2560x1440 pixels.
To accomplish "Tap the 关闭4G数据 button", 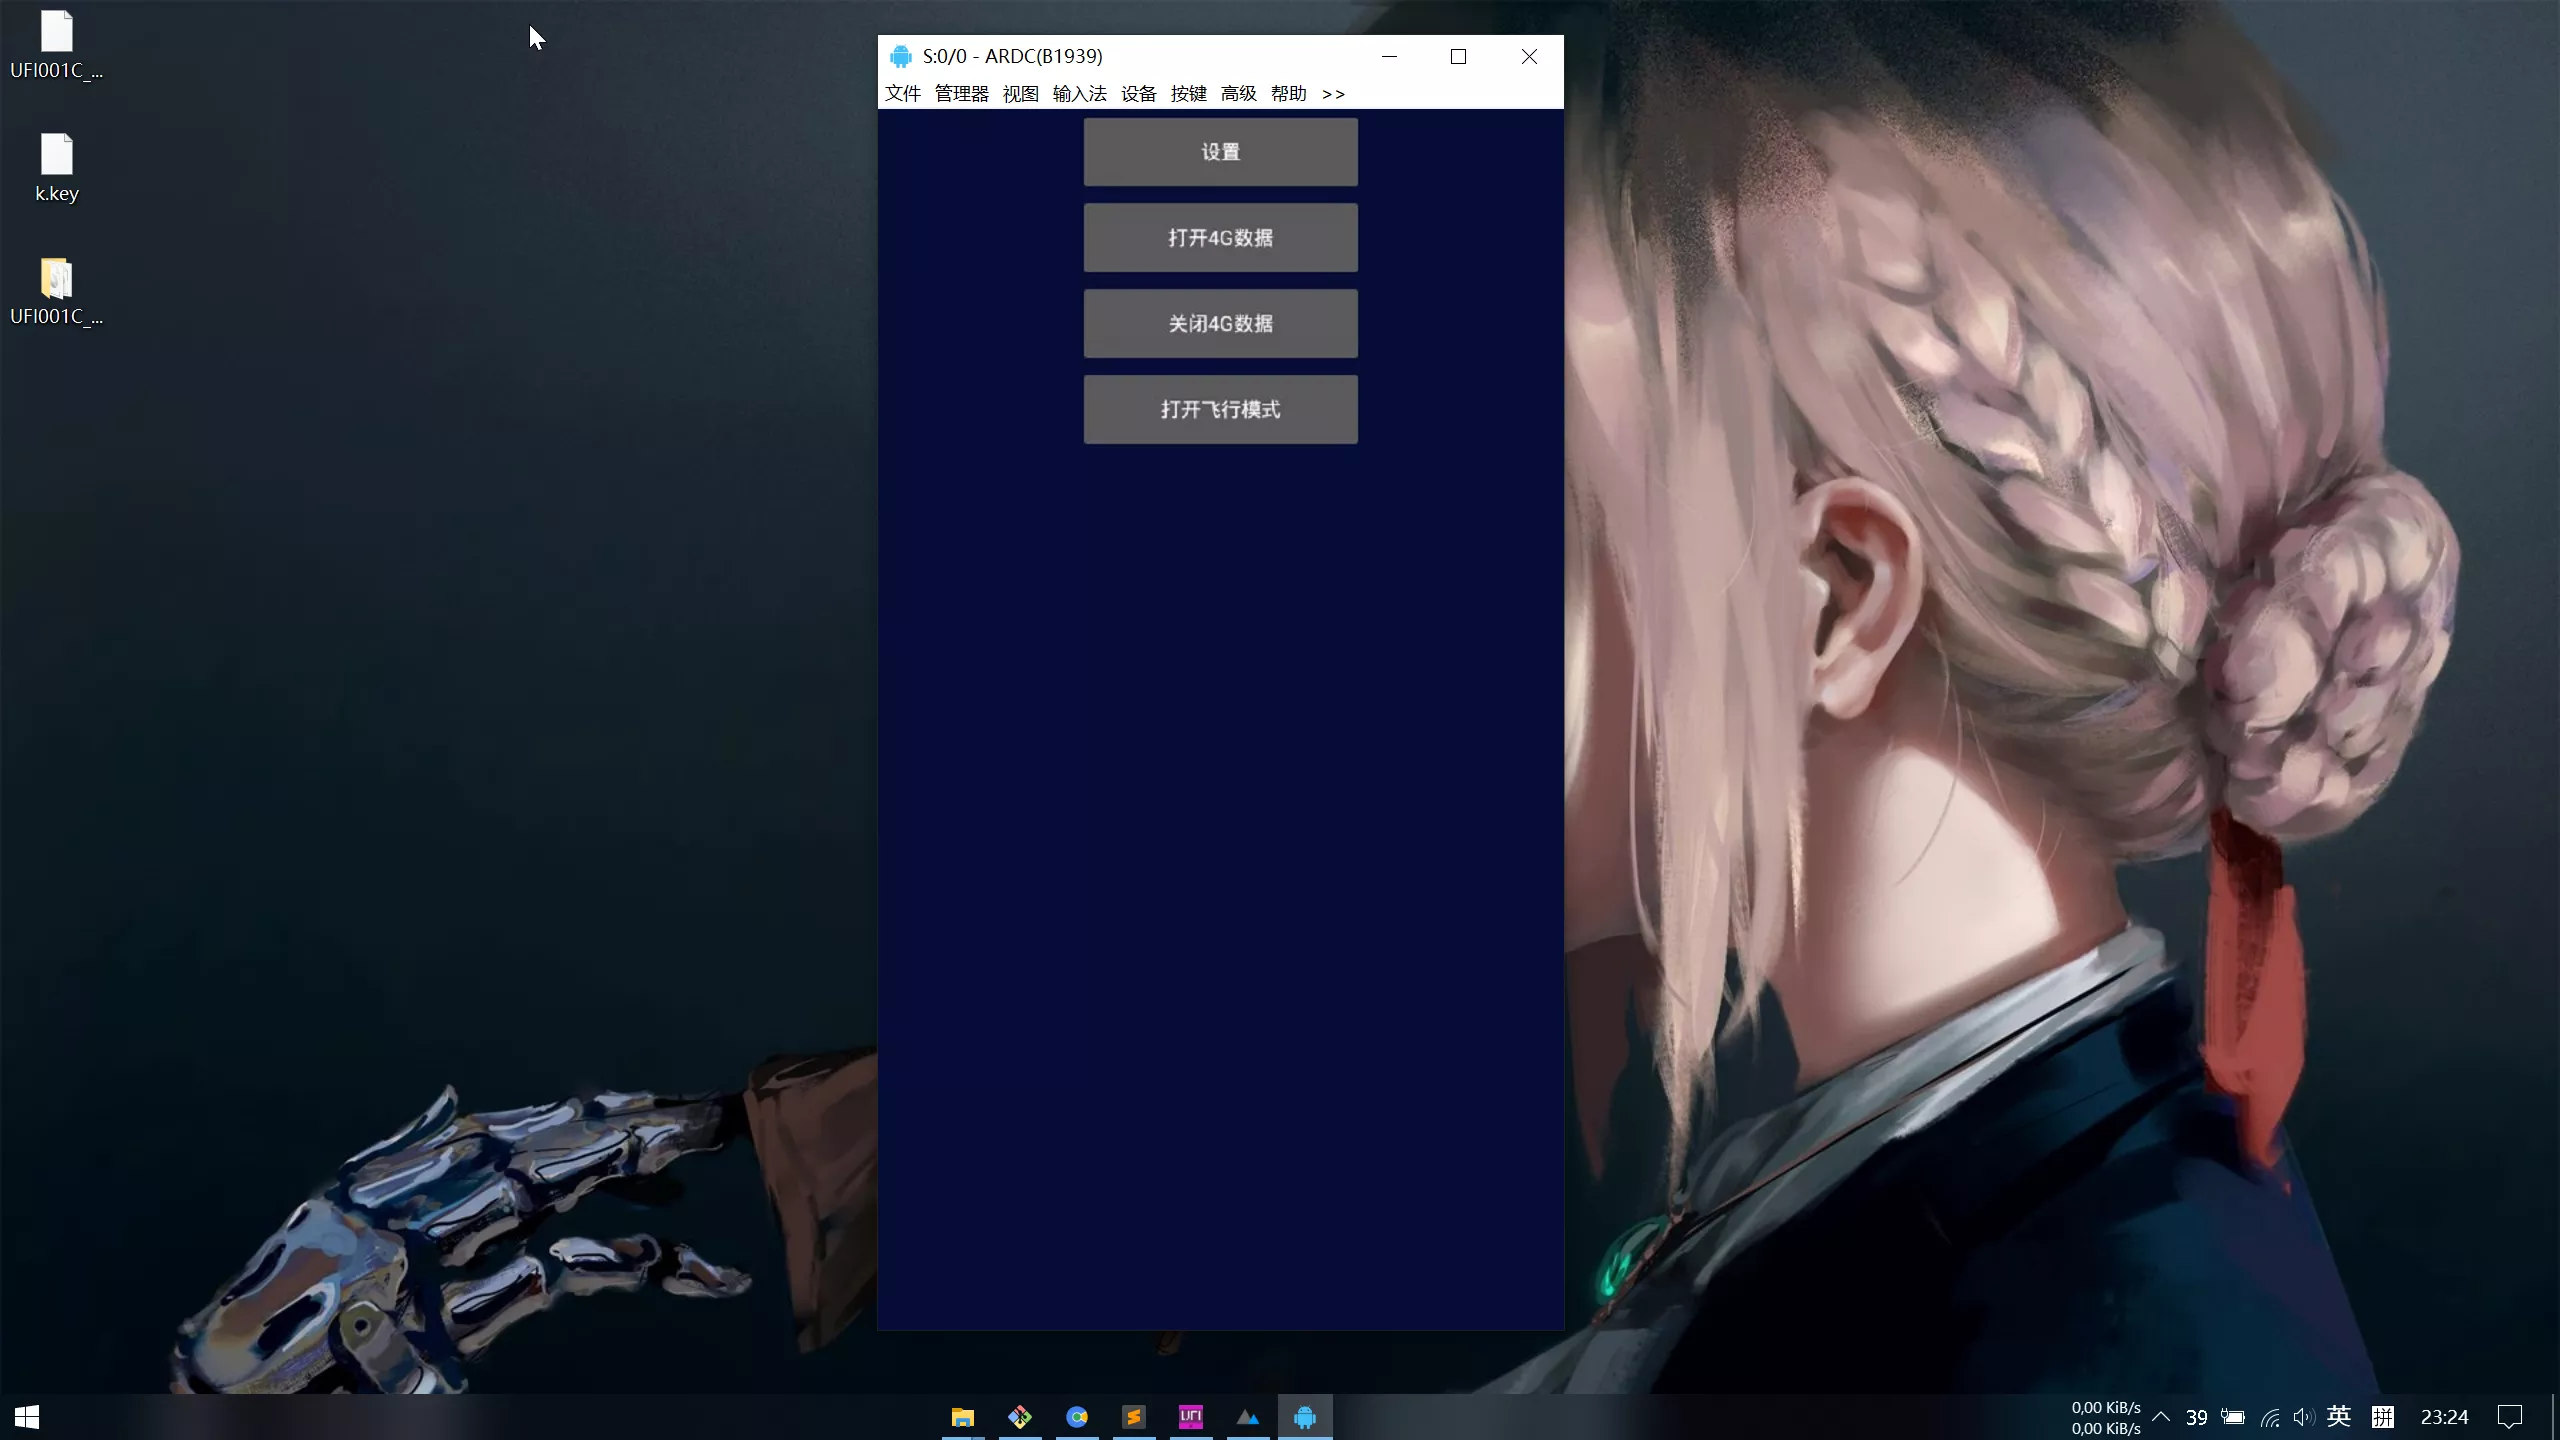I will coord(1220,324).
